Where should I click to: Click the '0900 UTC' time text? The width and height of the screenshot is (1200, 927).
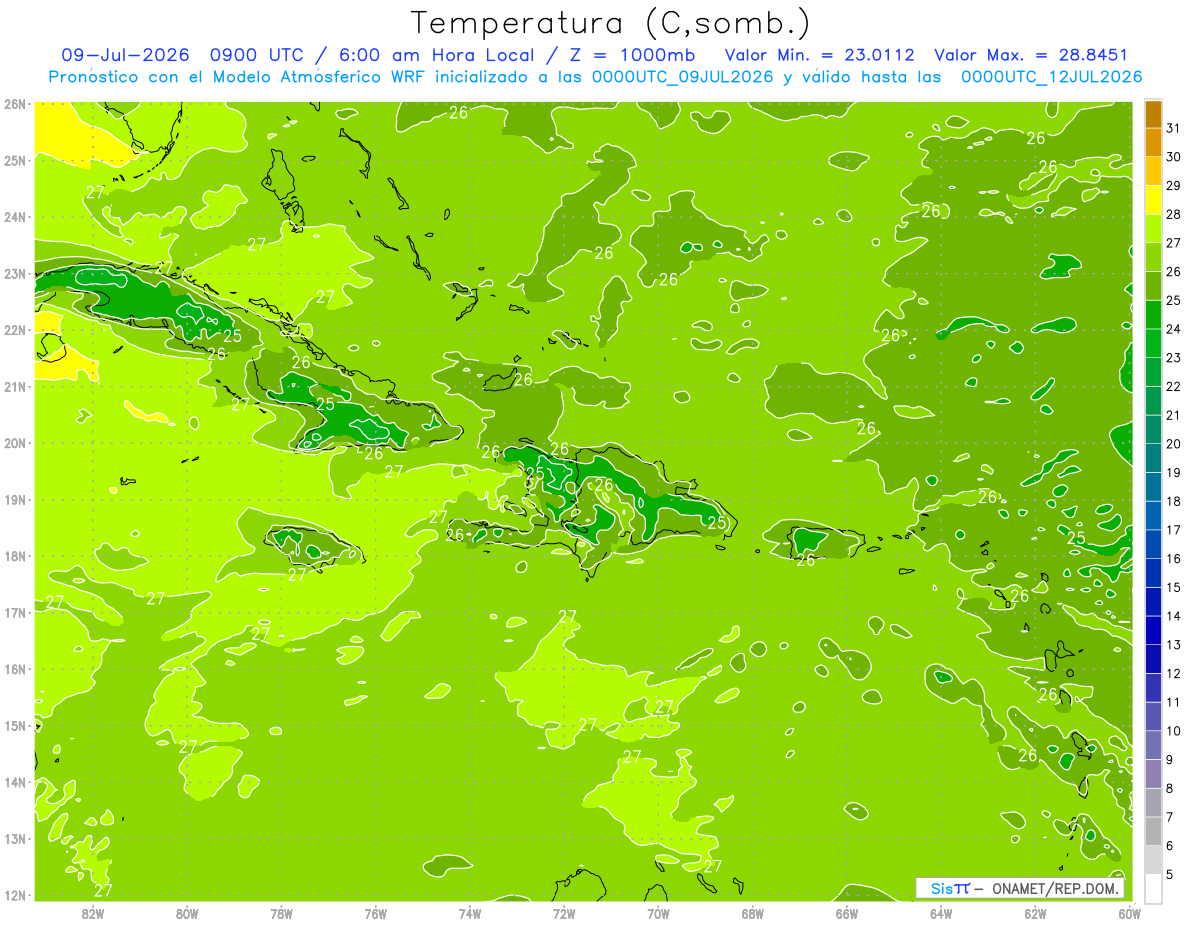click(259, 55)
